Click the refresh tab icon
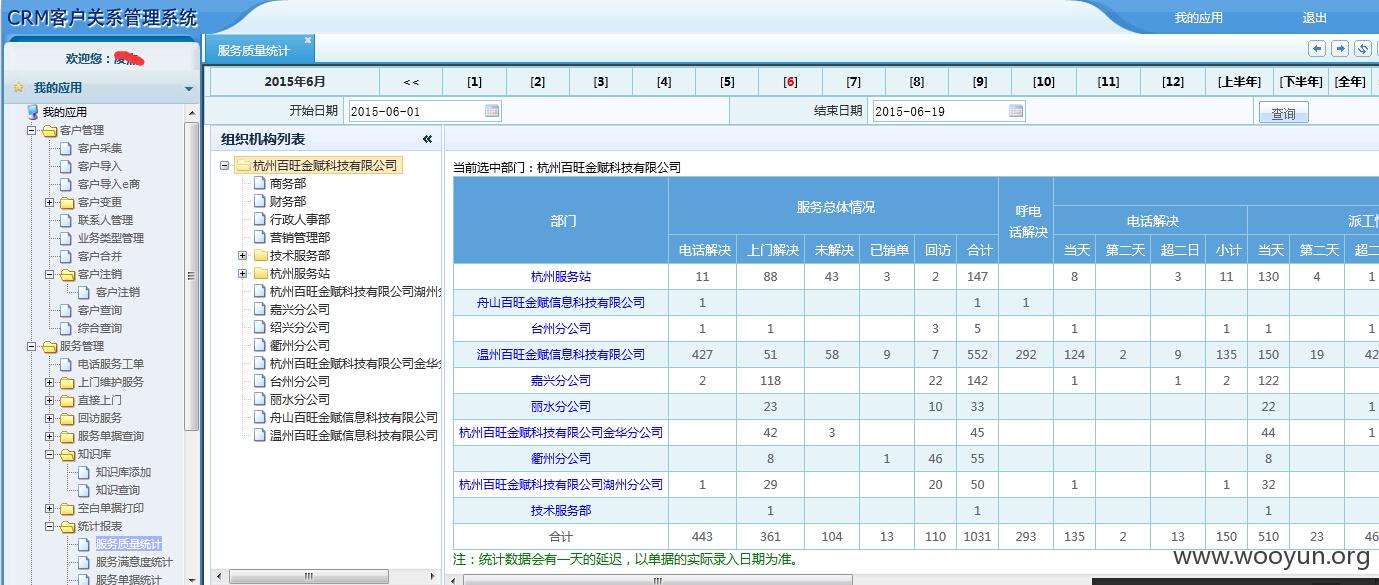 (1363, 48)
